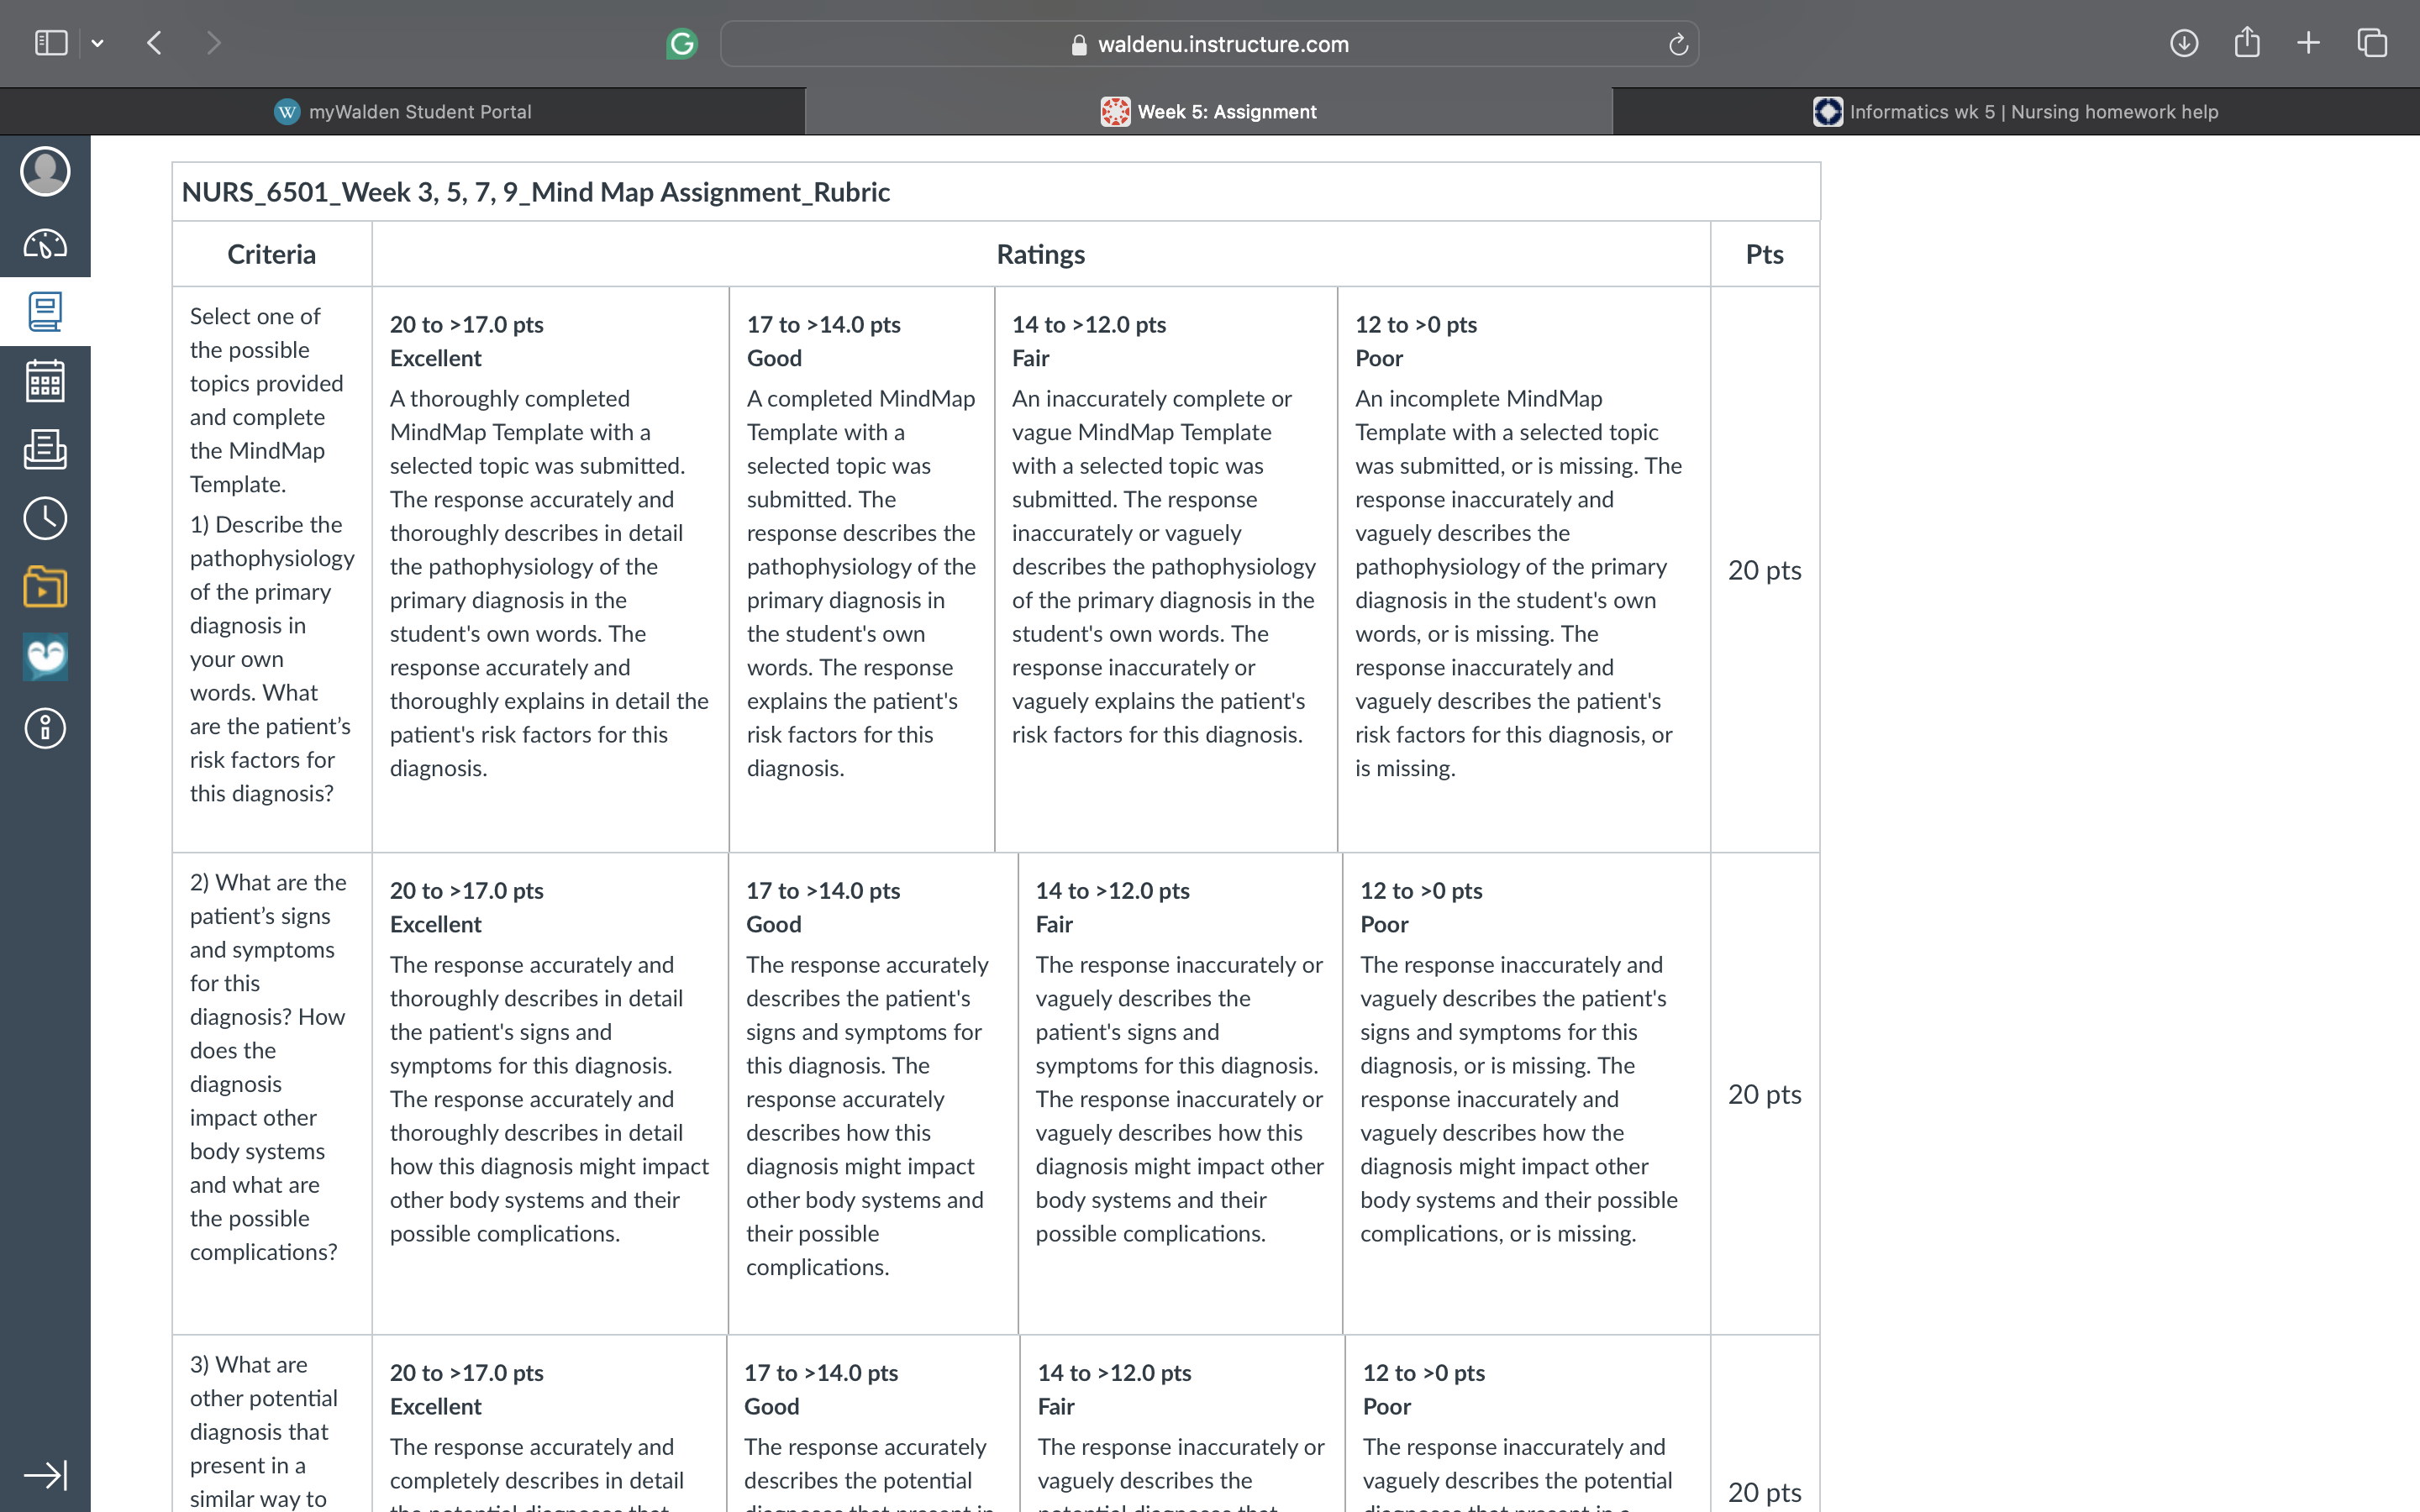Open the Dashboard speedometer icon
The width and height of the screenshot is (2420, 1512).
click(x=45, y=243)
